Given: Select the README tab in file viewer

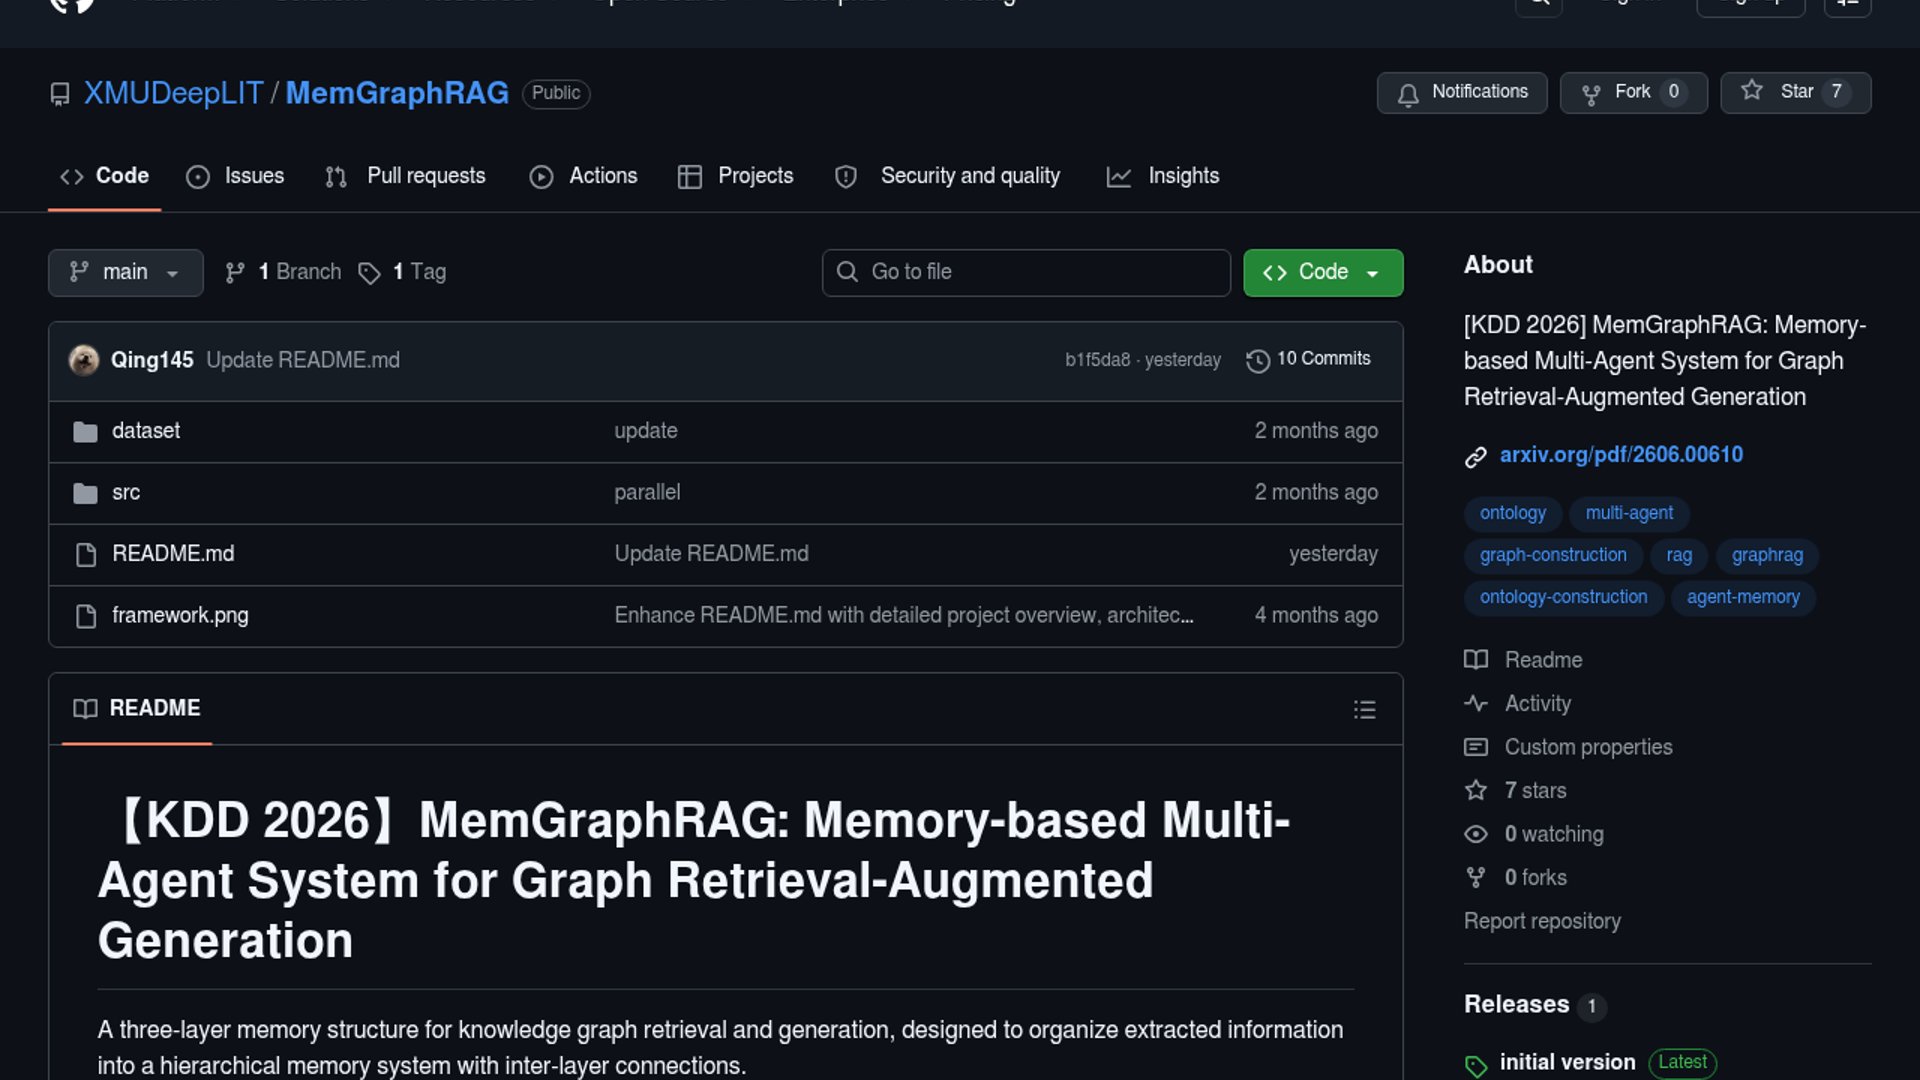Looking at the screenshot, I should coord(137,709).
